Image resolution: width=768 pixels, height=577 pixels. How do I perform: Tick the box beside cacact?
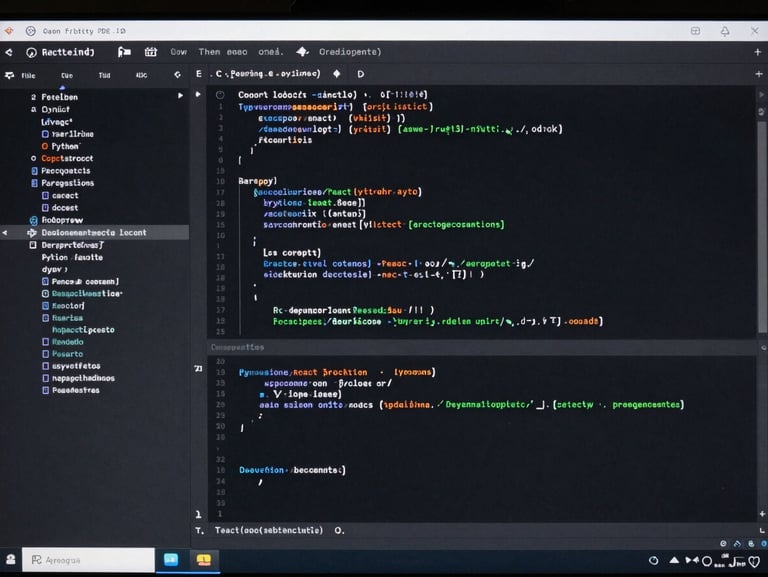45,195
